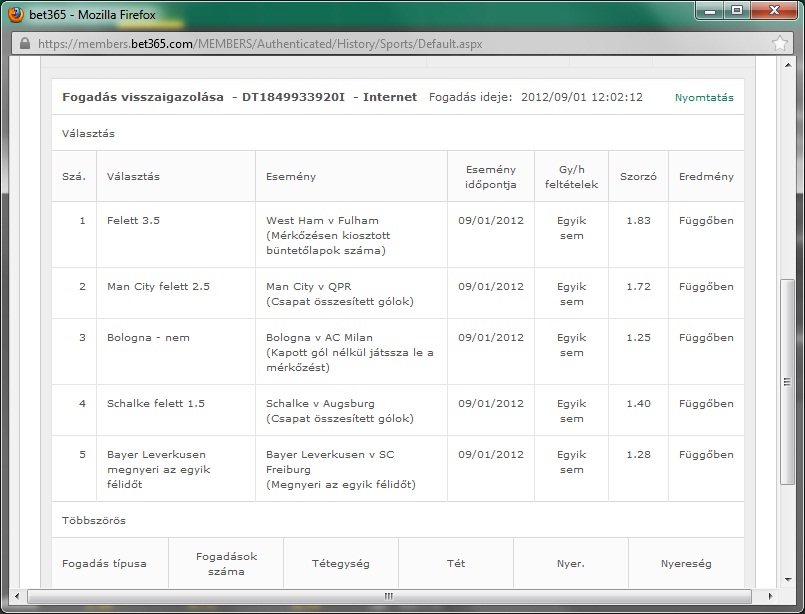This screenshot has width=805, height=614.
Task: Click the Esemény időpontja column header
Action: (491, 177)
